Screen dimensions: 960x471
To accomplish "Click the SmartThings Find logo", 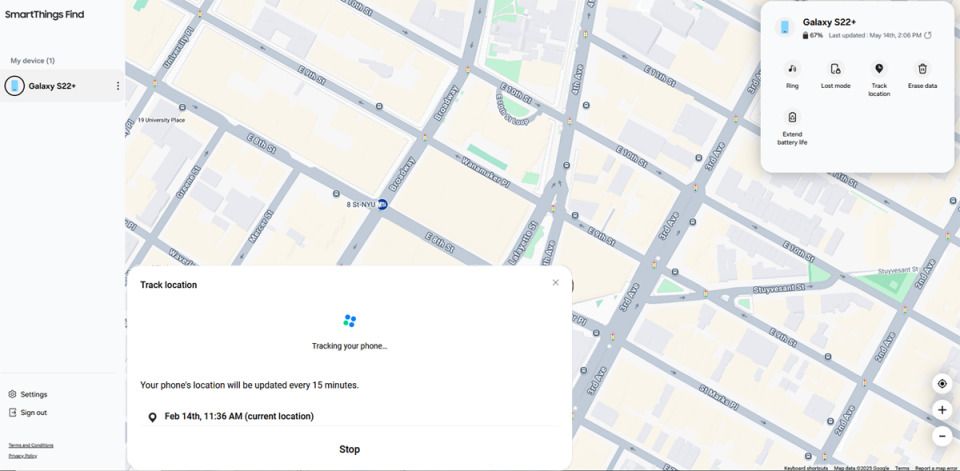I will point(45,15).
